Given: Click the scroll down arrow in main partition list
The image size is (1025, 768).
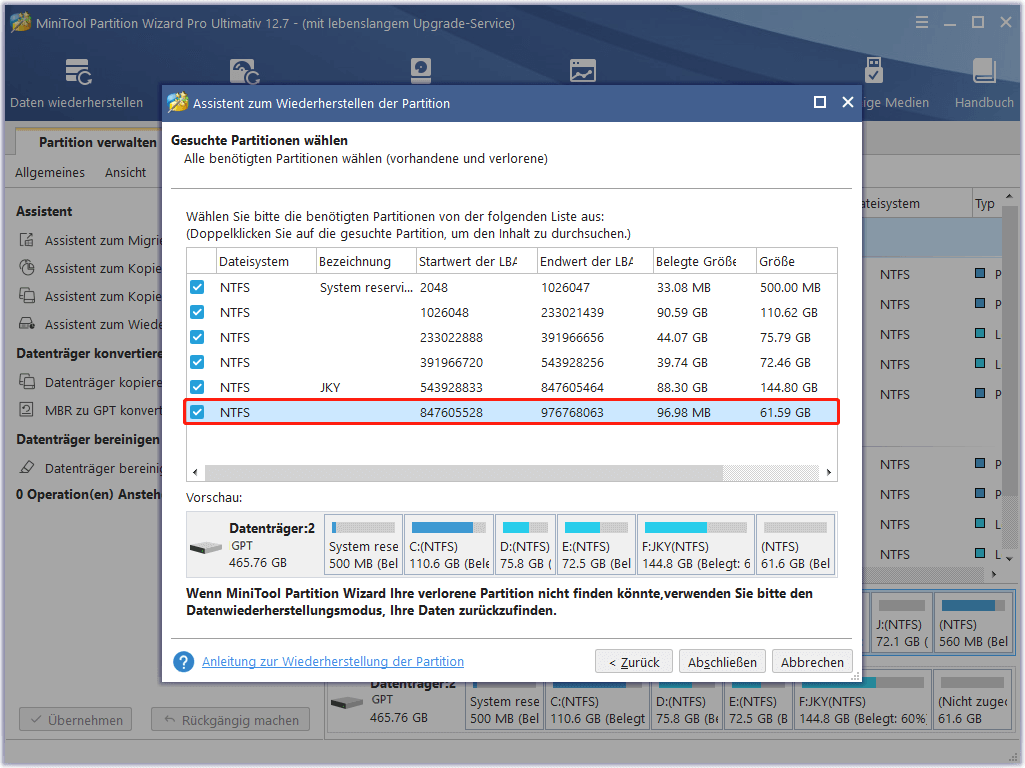Looking at the screenshot, I should (1012, 557).
